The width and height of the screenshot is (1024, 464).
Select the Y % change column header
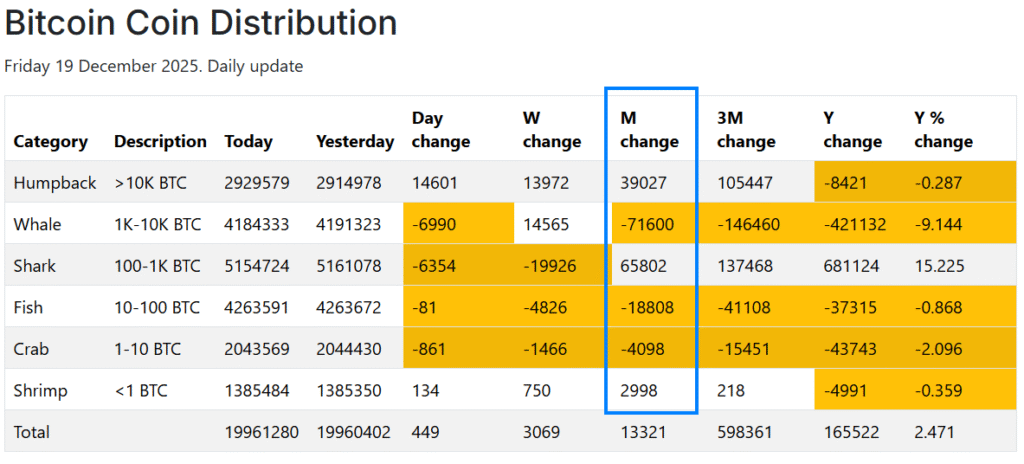click(x=943, y=130)
